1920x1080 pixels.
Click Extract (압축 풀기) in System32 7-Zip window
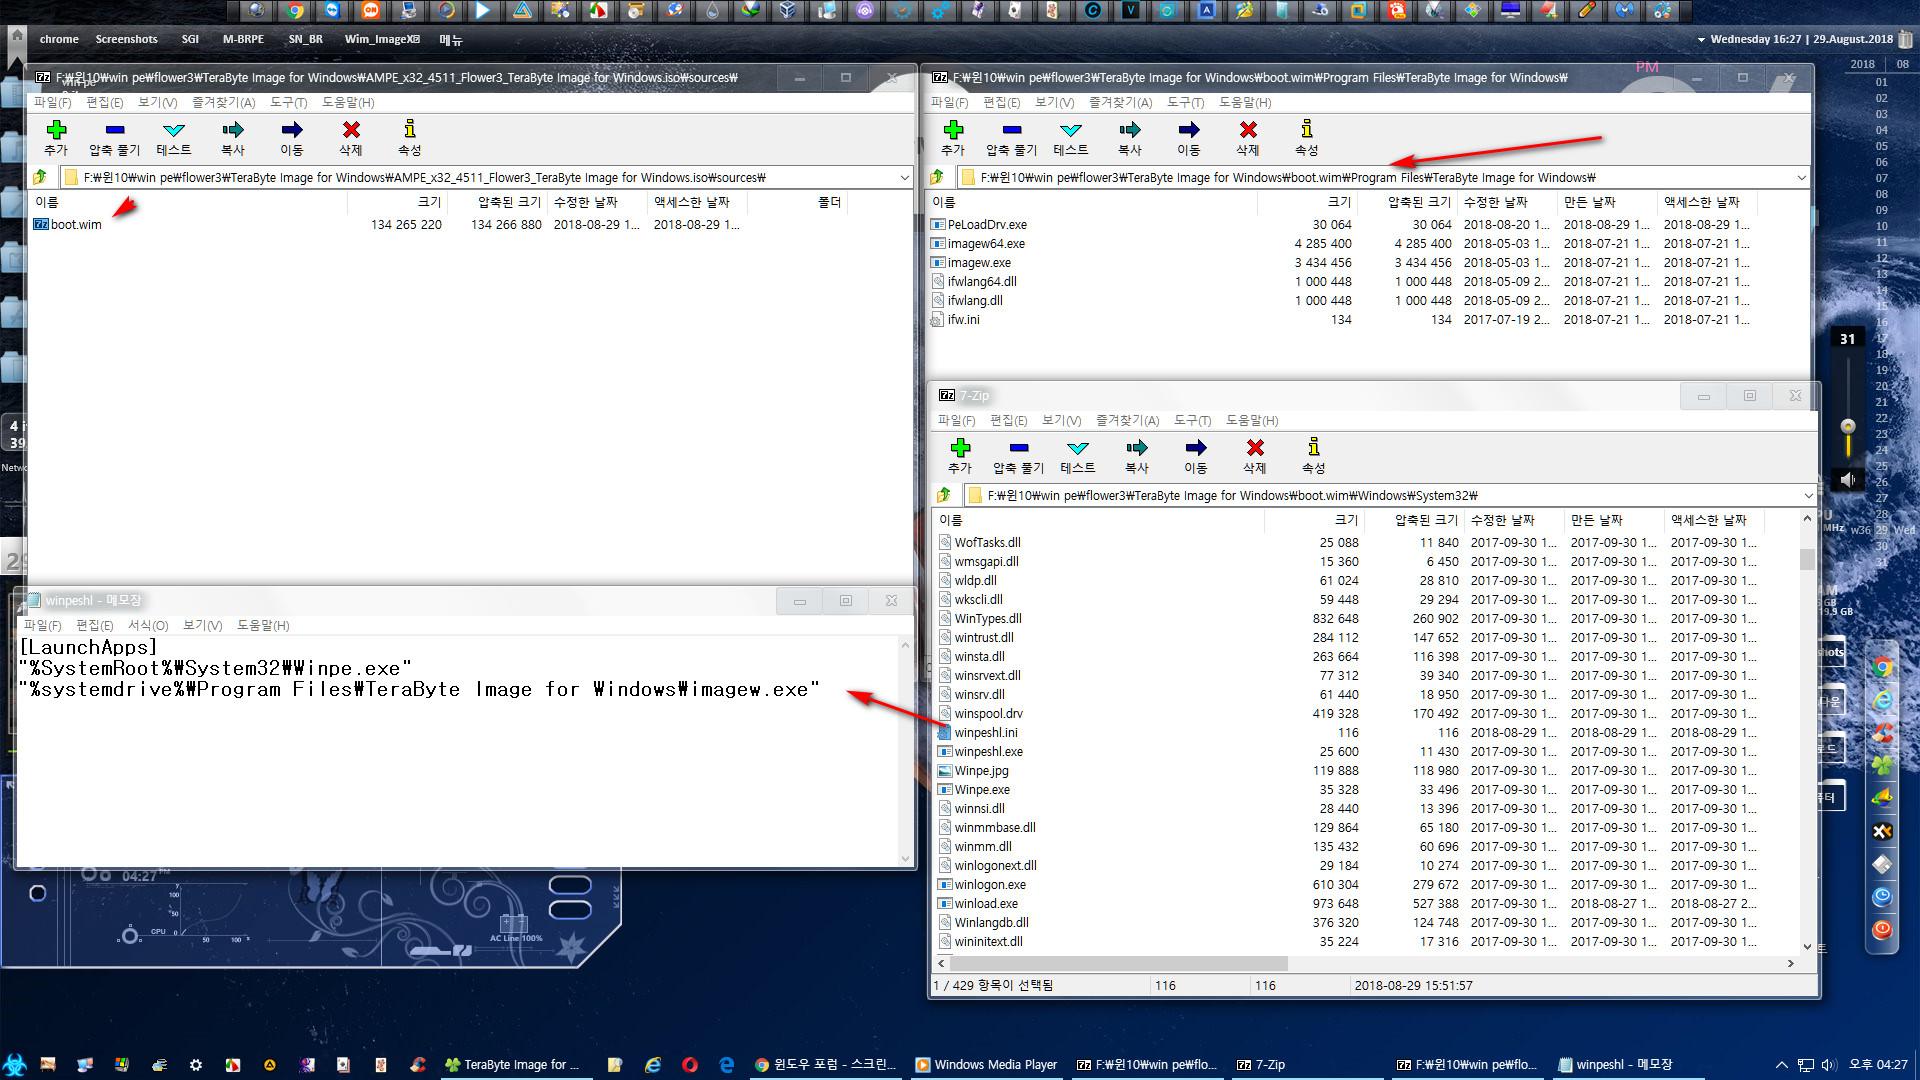click(1018, 456)
